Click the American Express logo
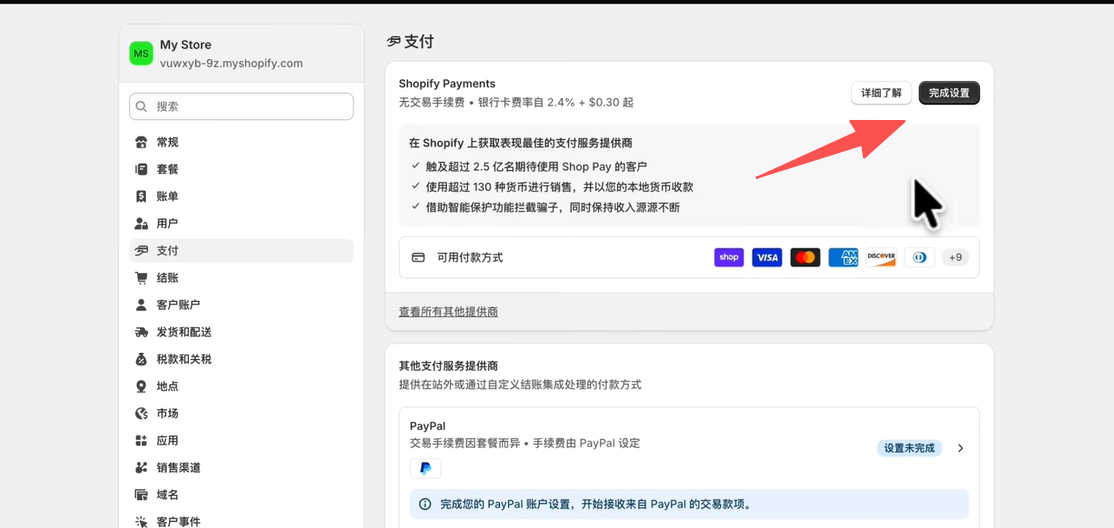 (843, 257)
